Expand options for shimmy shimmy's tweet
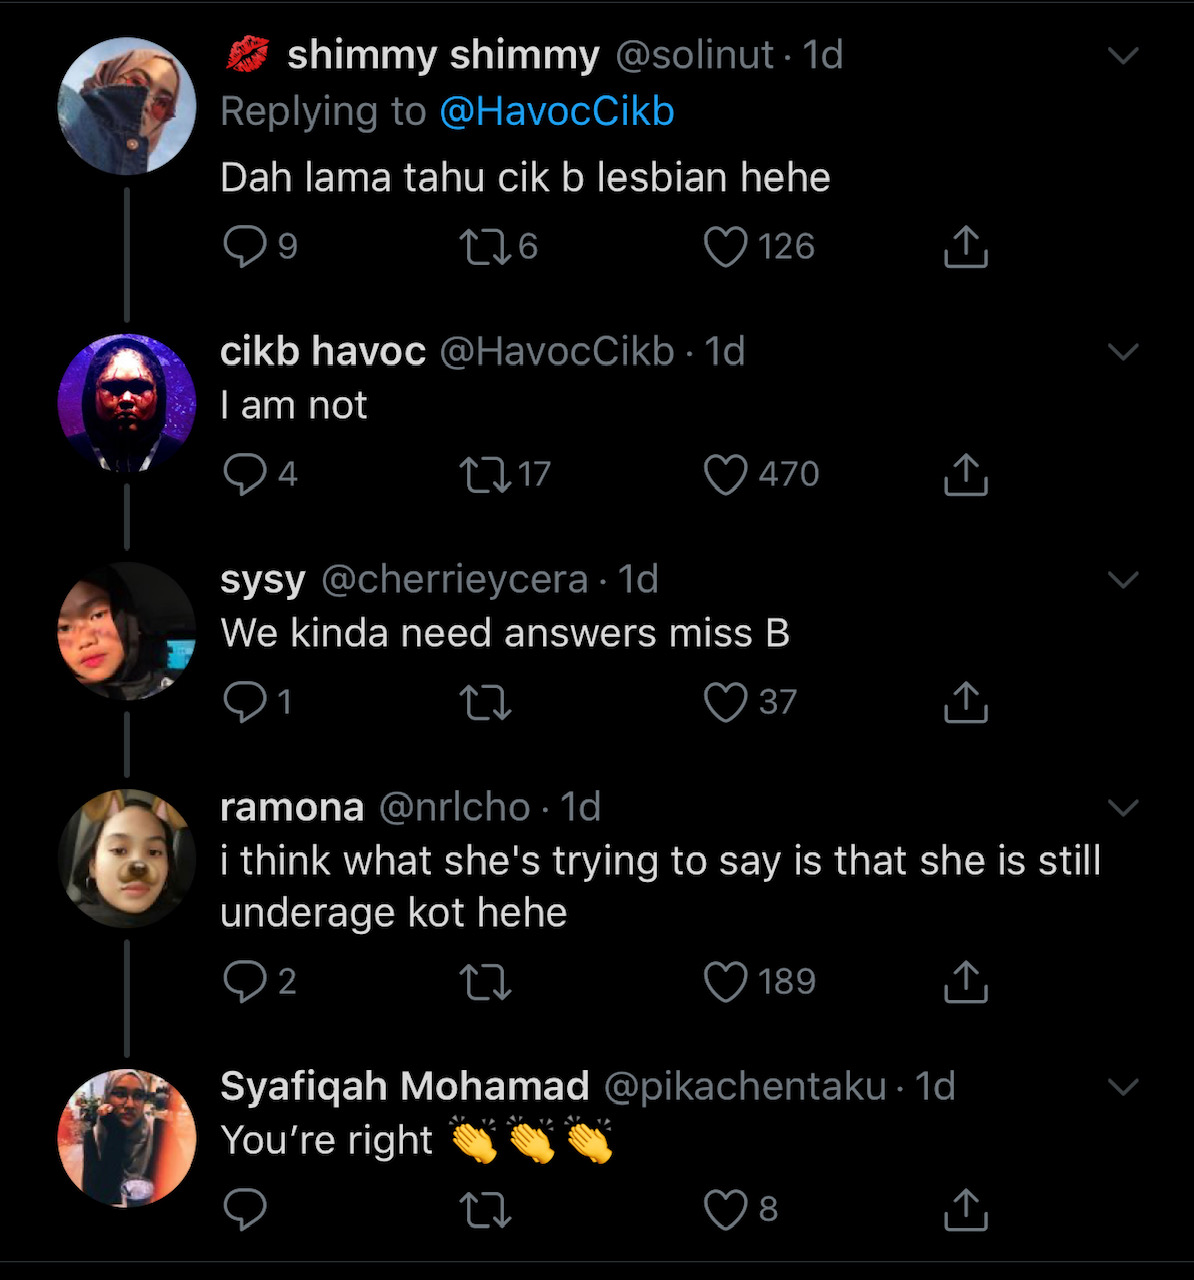Image resolution: width=1194 pixels, height=1280 pixels. pyautogui.click(x=1124, y=55)
